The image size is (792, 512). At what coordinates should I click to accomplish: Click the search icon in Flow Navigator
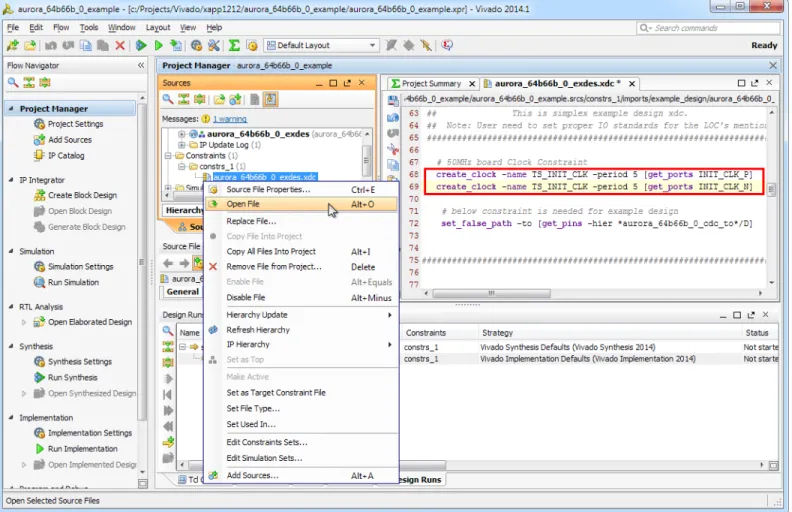pos(13,82)
